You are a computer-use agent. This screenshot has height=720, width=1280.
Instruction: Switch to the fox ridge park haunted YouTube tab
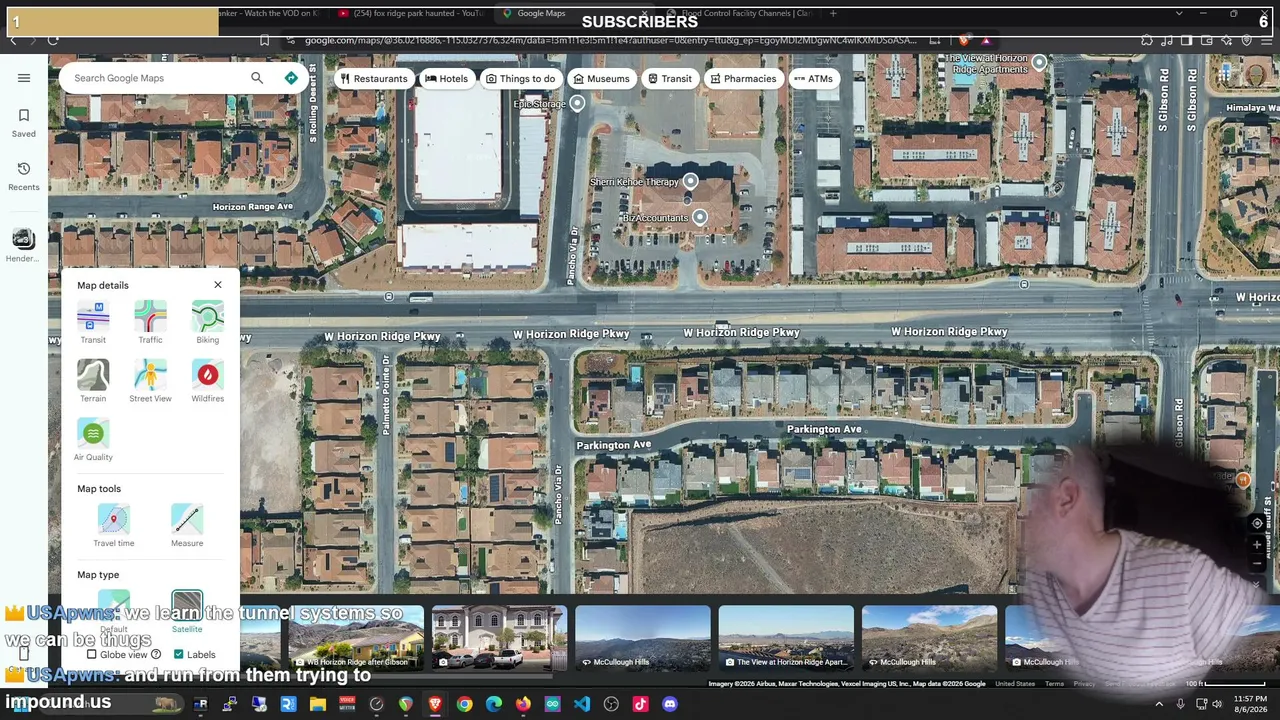(410, 14)
